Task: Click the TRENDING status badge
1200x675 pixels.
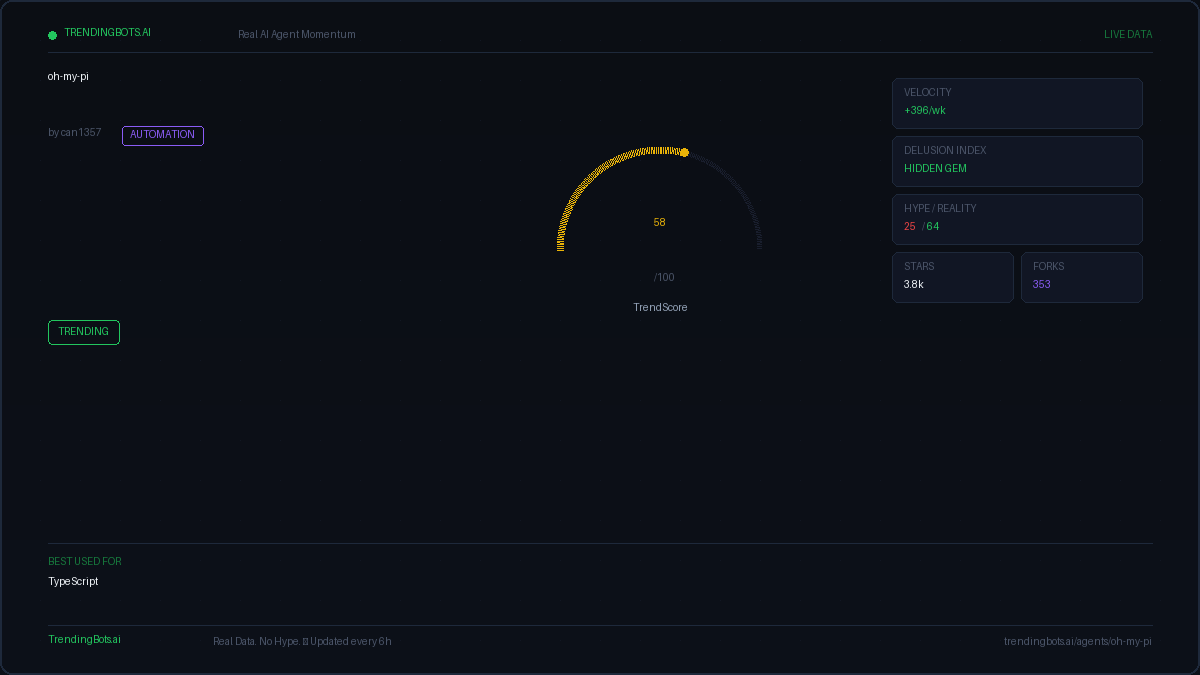Action: 84,332
